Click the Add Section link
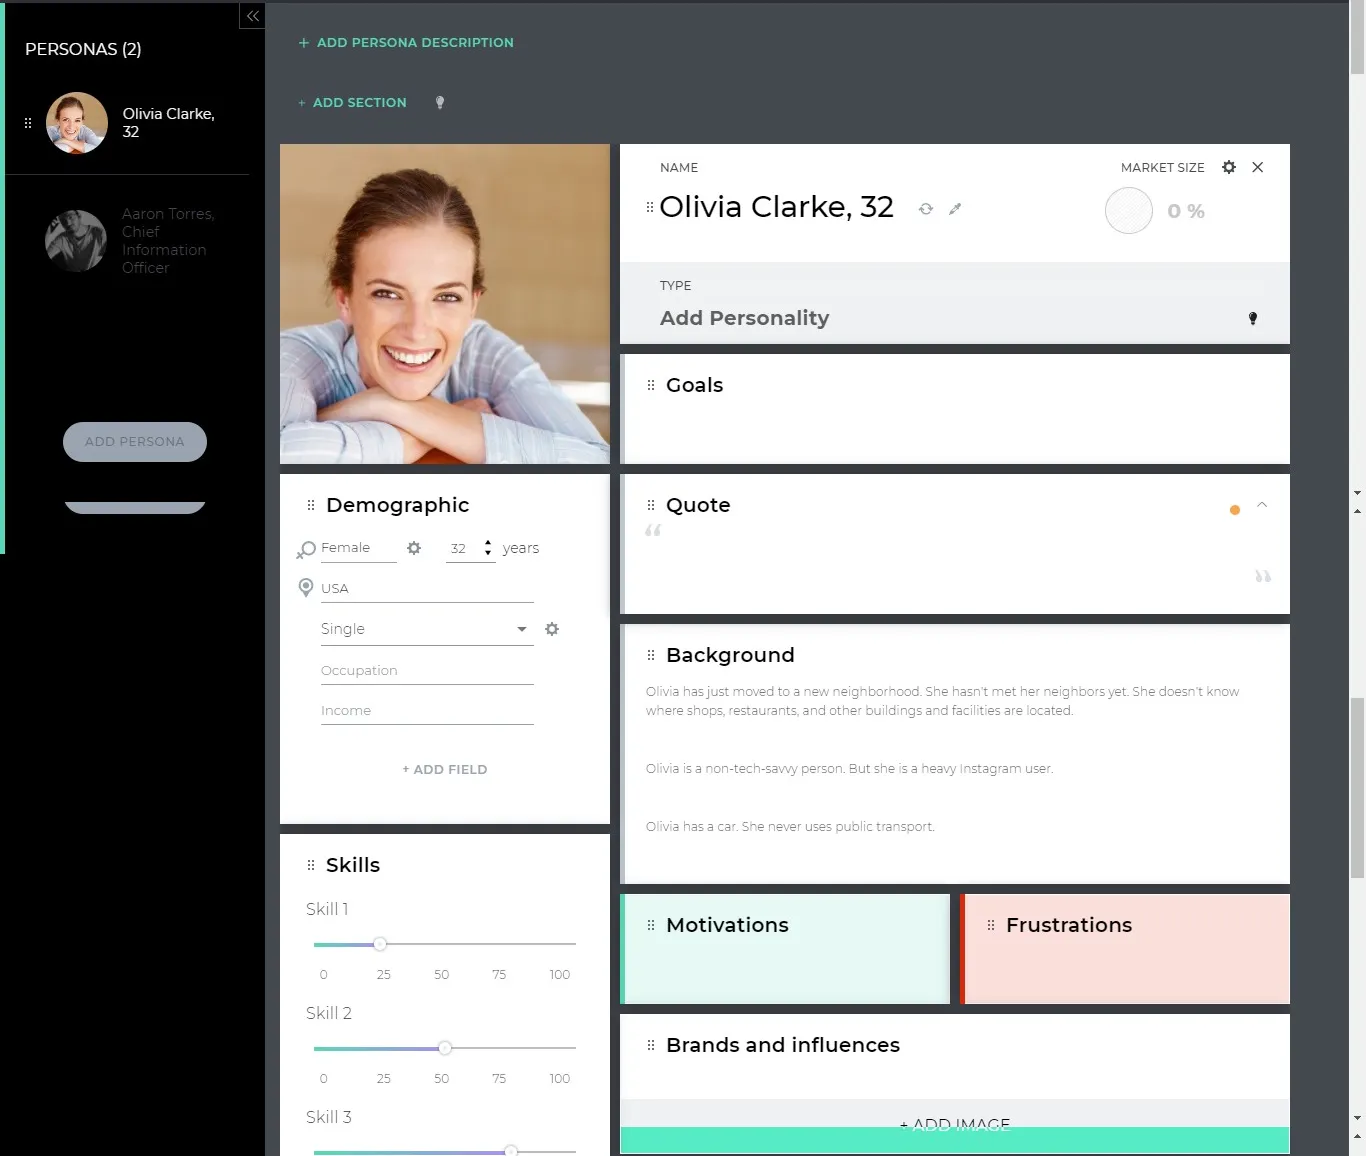The width and height of the screenshot is (1366, 1156). coord(352,102)
